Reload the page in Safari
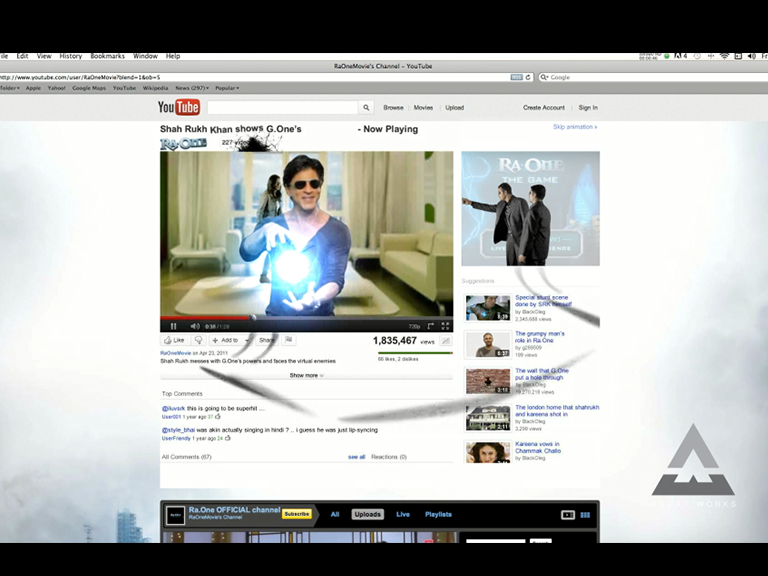Image resolution: width=768 pixels, height=576 pixels. pyautogui.click(x=528, y=77)
